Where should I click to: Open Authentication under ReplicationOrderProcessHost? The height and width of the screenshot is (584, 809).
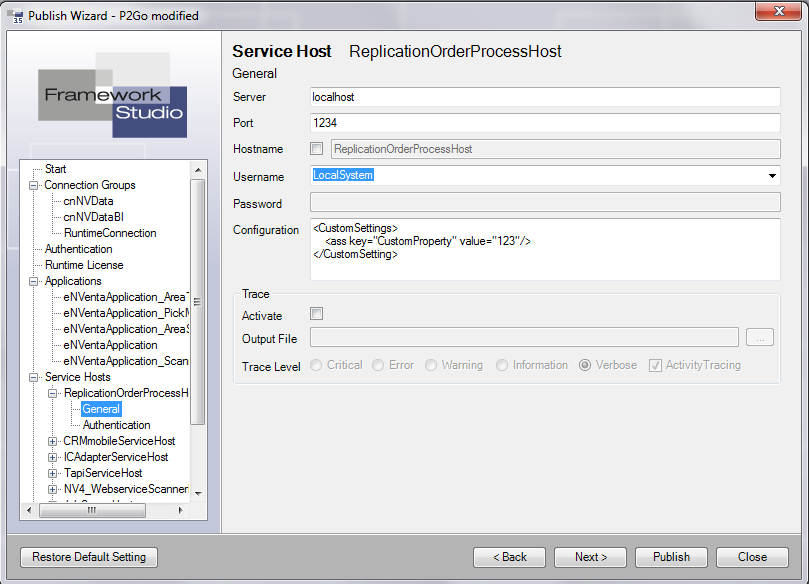pyautogui.click(x=117, y=425)
